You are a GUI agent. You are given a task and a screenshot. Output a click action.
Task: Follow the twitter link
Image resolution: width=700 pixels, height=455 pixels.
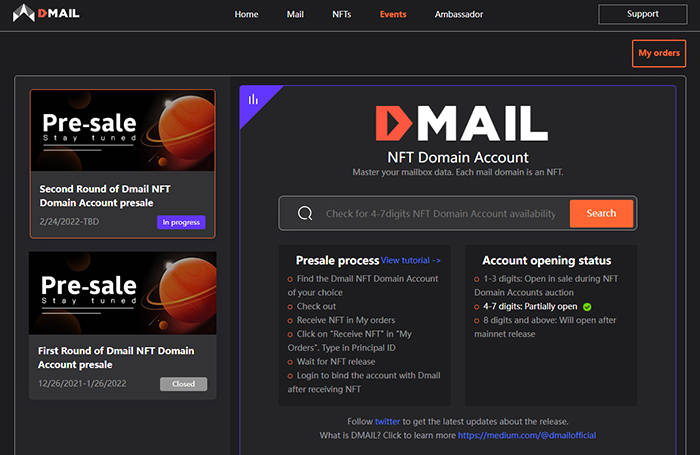pyautogui.click(x=387, y=422)
